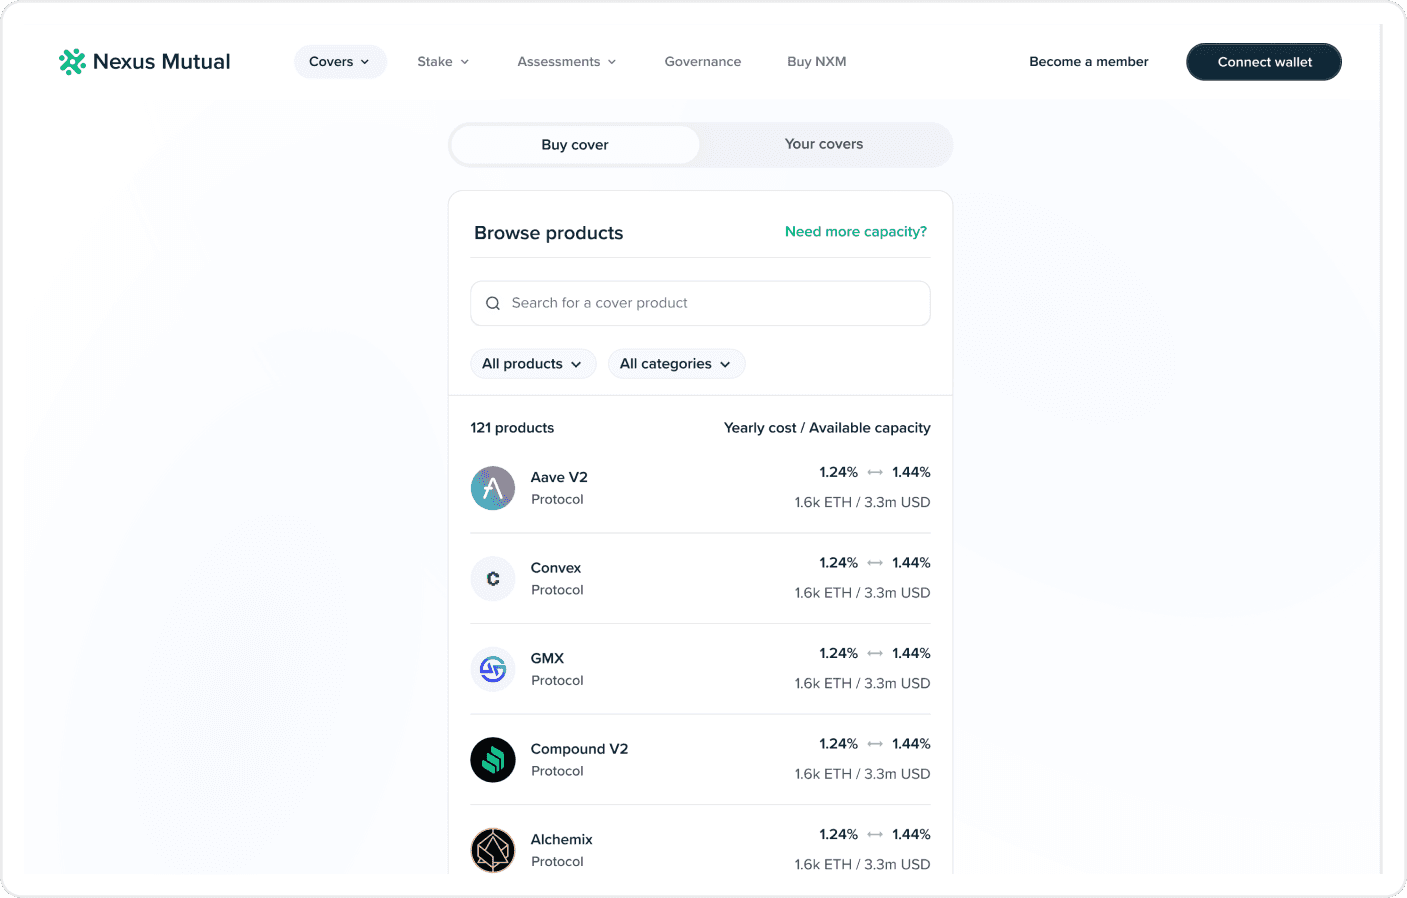Click the Convex protocol icon
This screenshot has width=1407, height=898.
tap(493, 579)
